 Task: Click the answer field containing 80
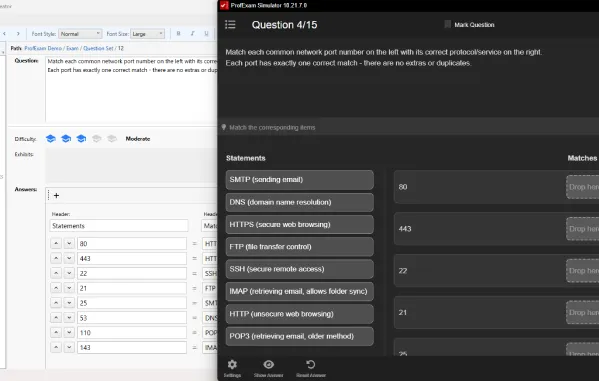click(132, 244)
